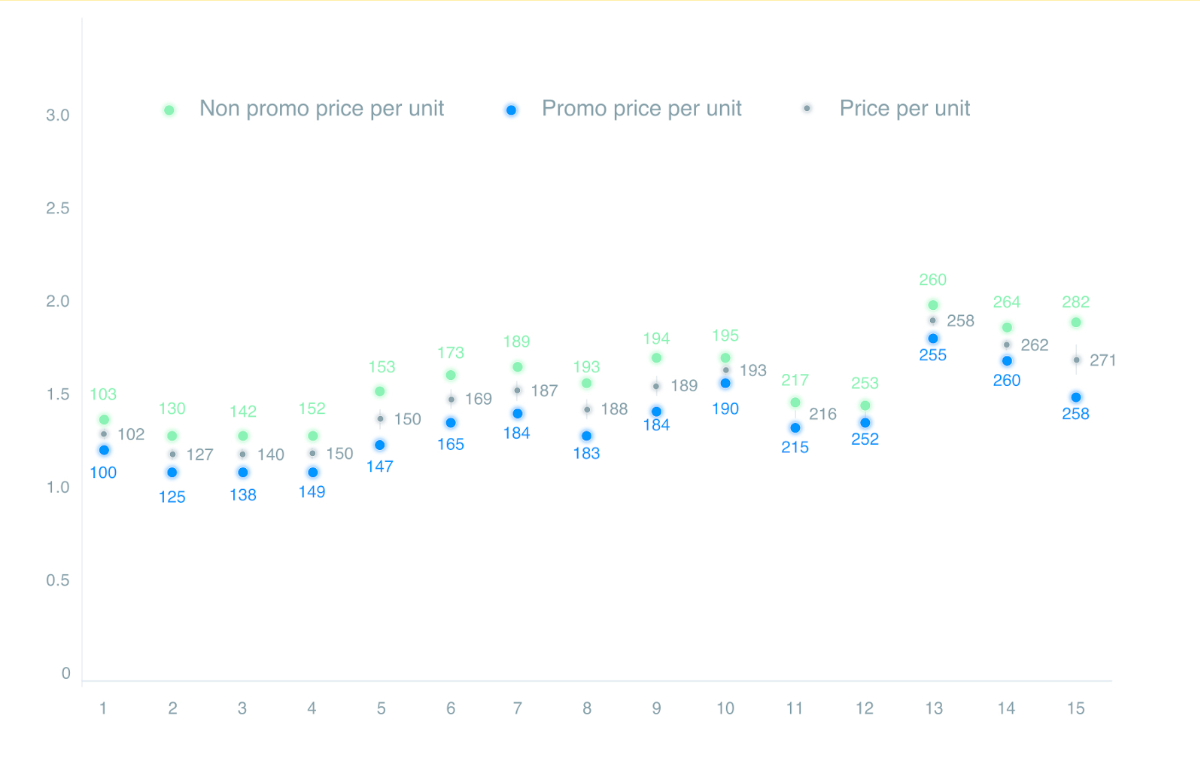The width and height of the screenshot is (1200, 758).
Task: Select the blue point labeled 252
Action: (865, 423)
